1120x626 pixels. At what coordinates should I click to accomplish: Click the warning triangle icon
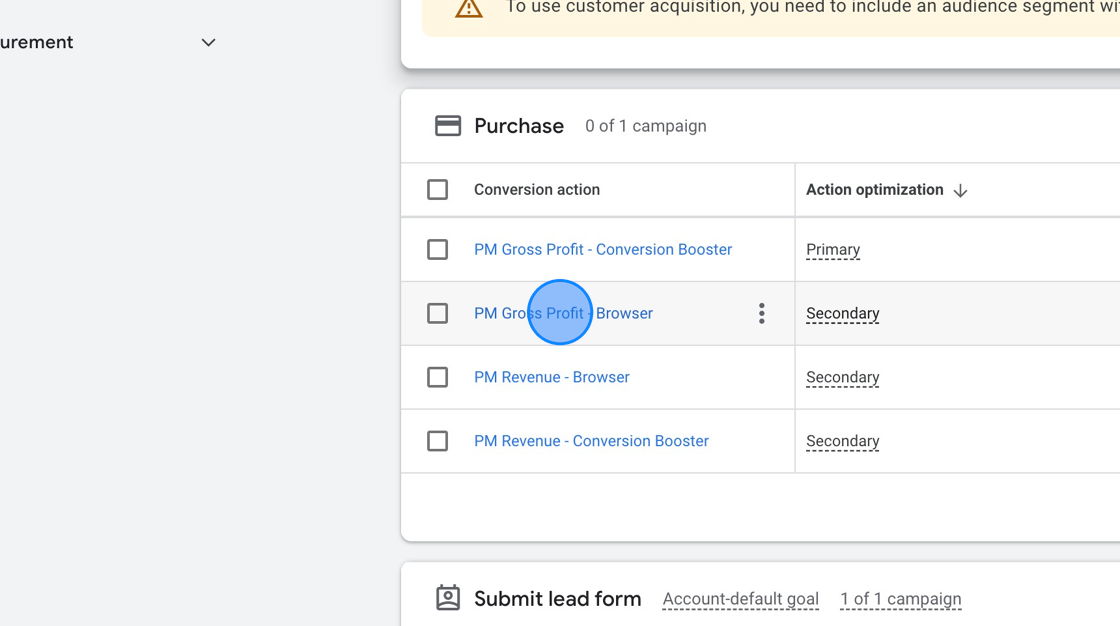click(x=469, y=8)
